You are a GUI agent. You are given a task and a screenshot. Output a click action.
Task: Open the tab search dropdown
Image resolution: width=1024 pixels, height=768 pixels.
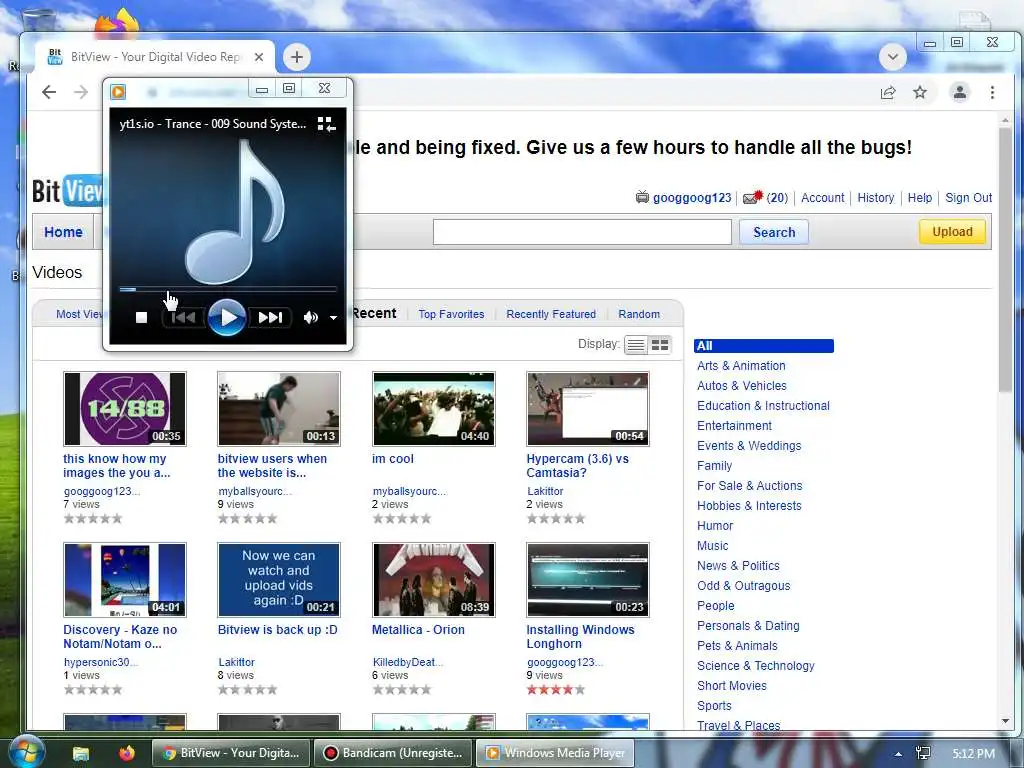coord(893,57)
